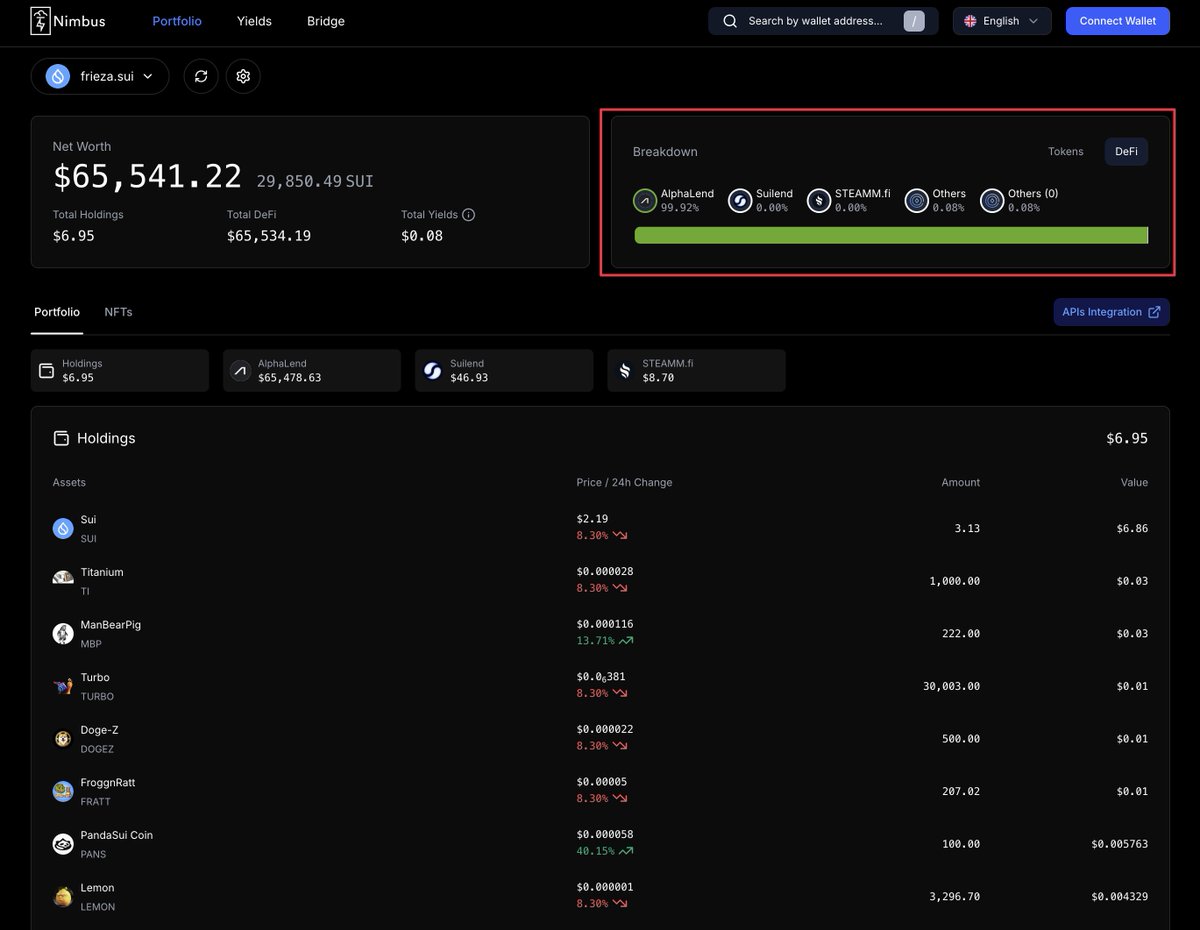Open the frieza.sui wallet dropdown
The width and height of the screenshot is (1200, 930).
pyautogui.click(x=100, y=76)
